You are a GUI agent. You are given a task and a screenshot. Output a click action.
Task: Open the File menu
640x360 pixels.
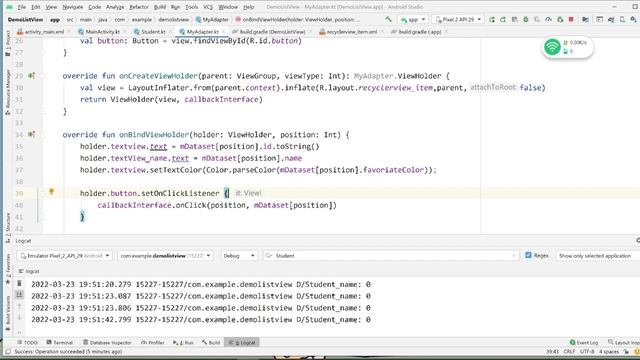click(22, 7)
